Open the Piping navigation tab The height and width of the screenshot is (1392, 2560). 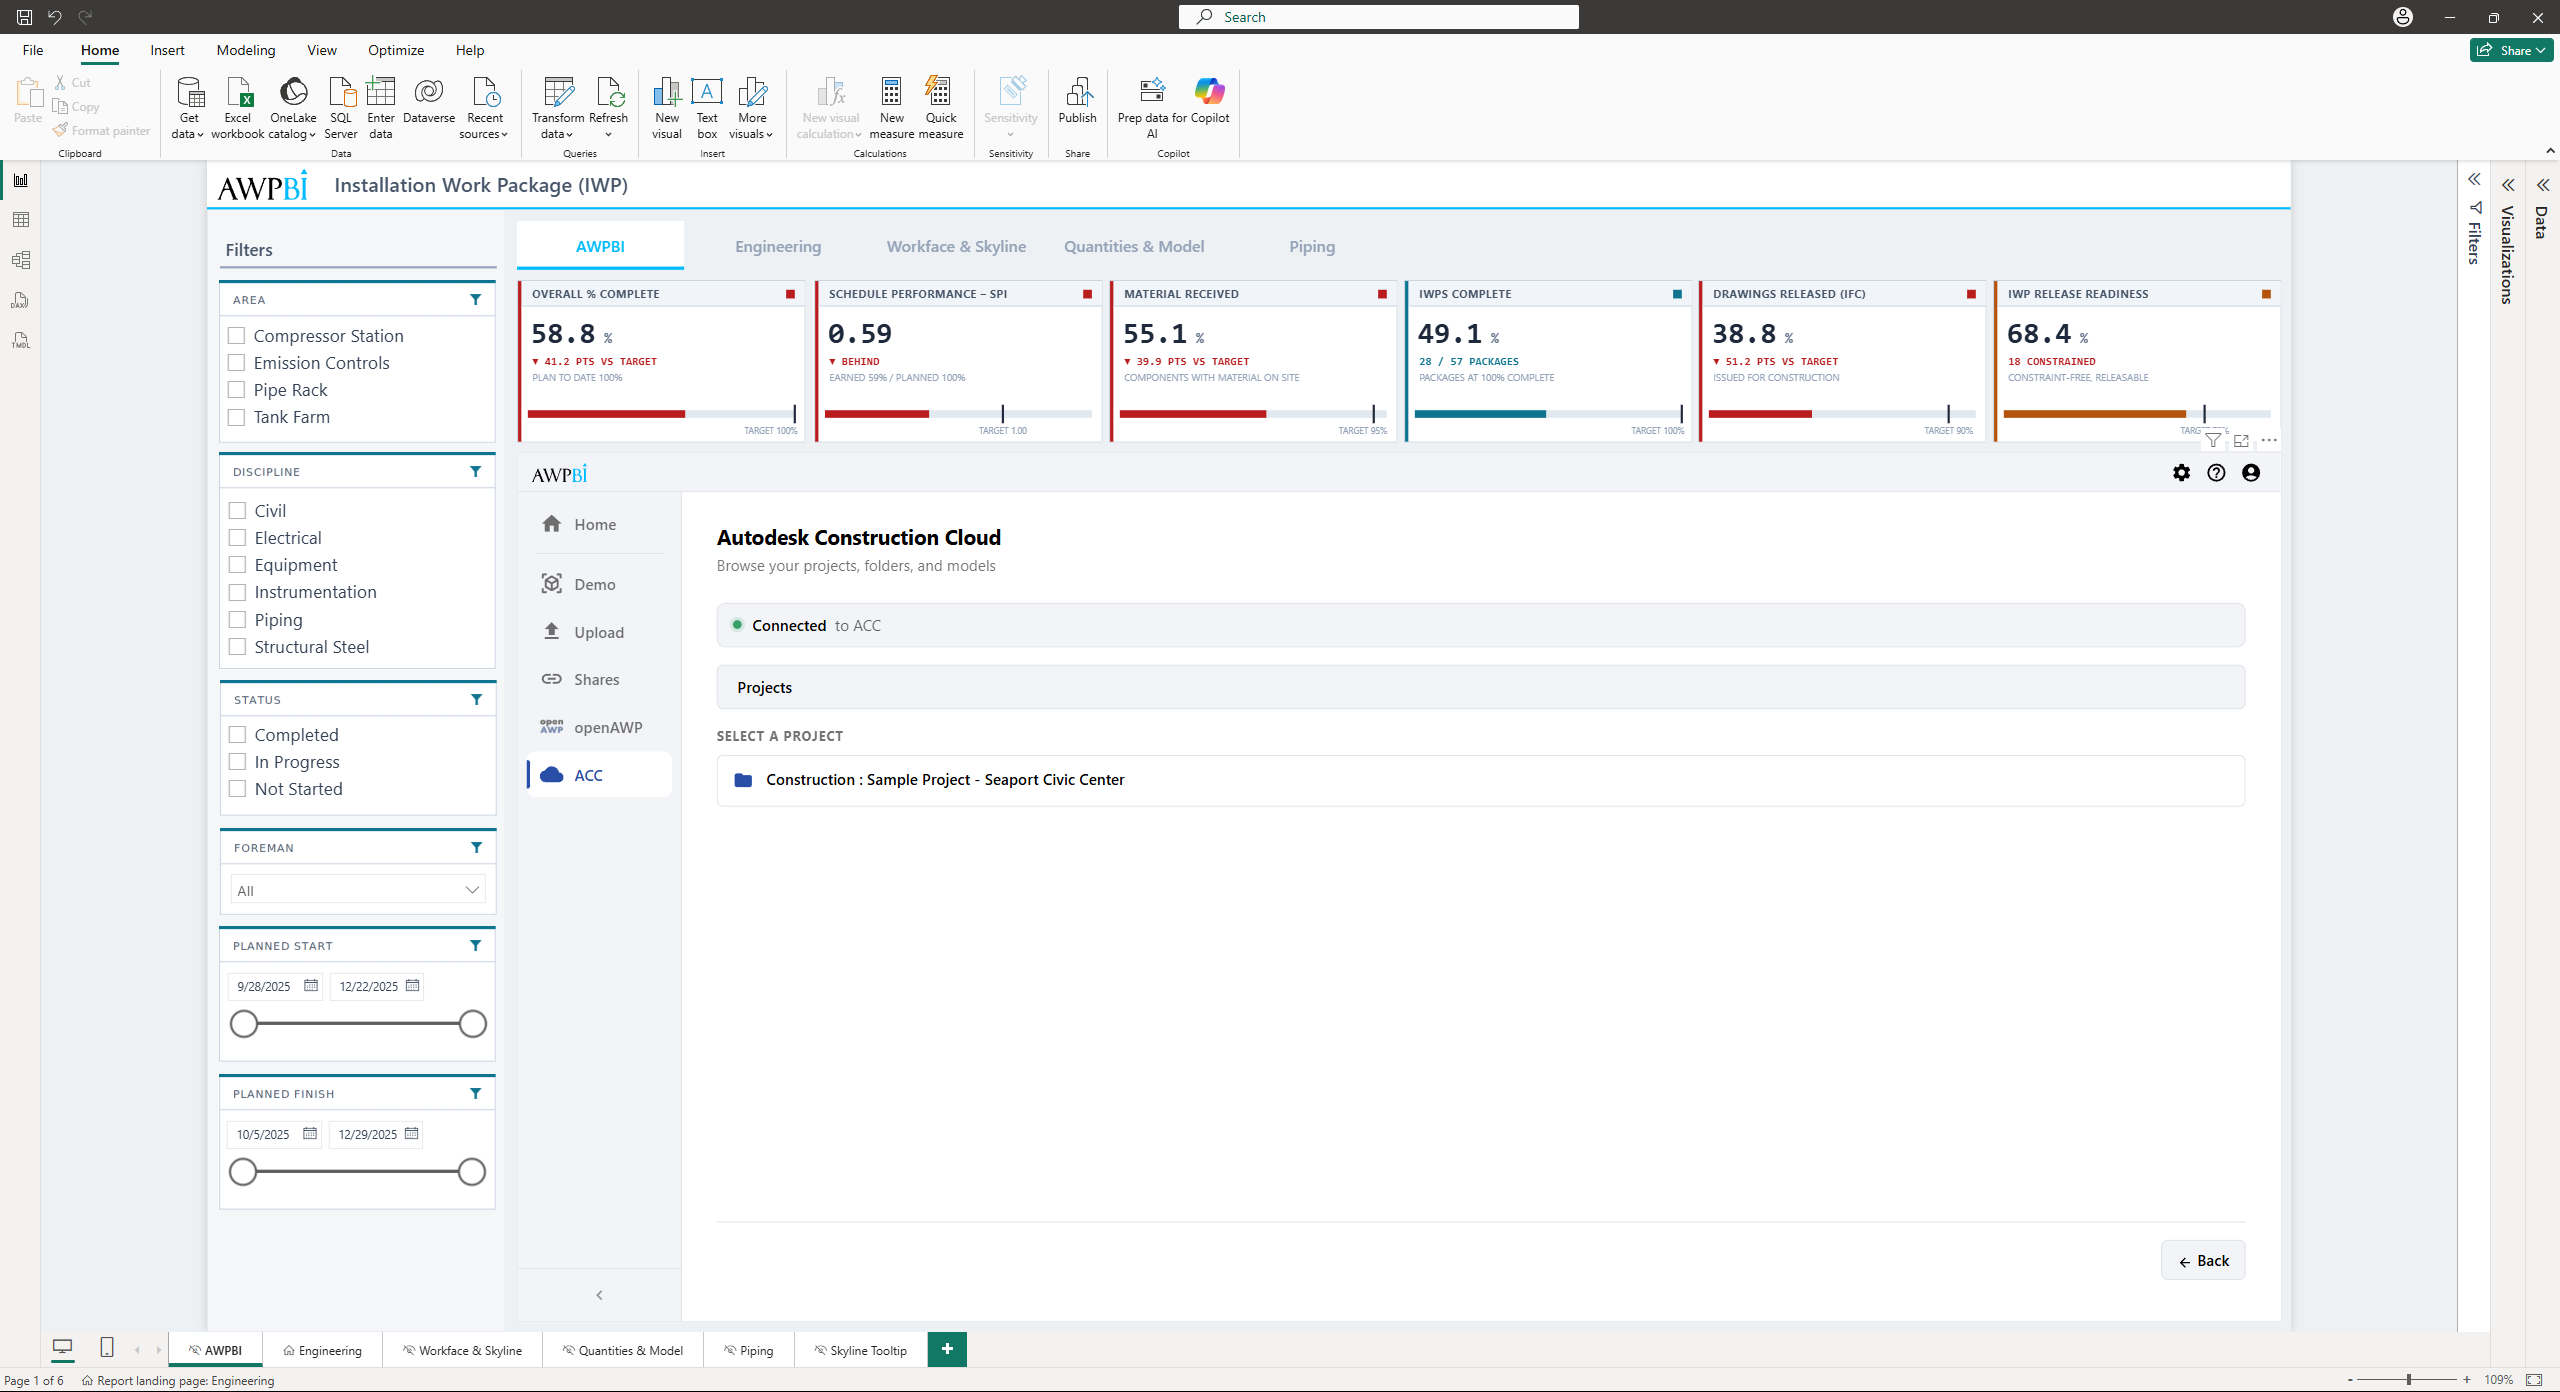click(x=1312, y=246)
